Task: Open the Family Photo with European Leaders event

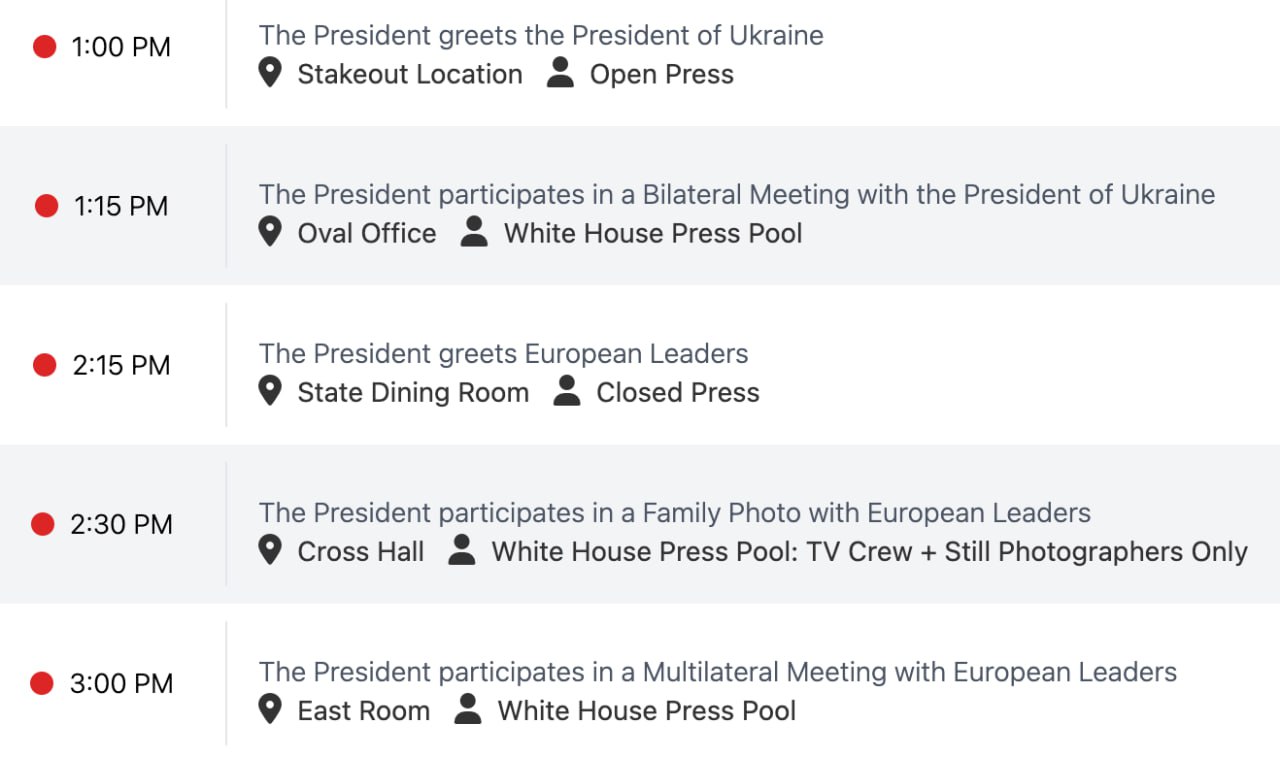Action: pyautogui.click(x=674, y=513)
